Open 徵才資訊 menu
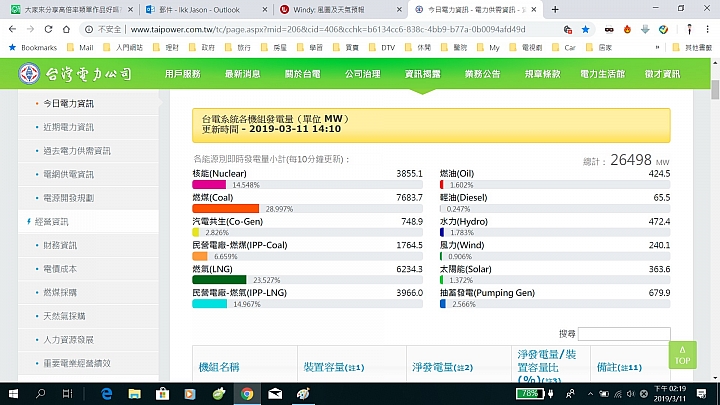The height and width of the screenshot is (405, 720). (x=662, y=74)
